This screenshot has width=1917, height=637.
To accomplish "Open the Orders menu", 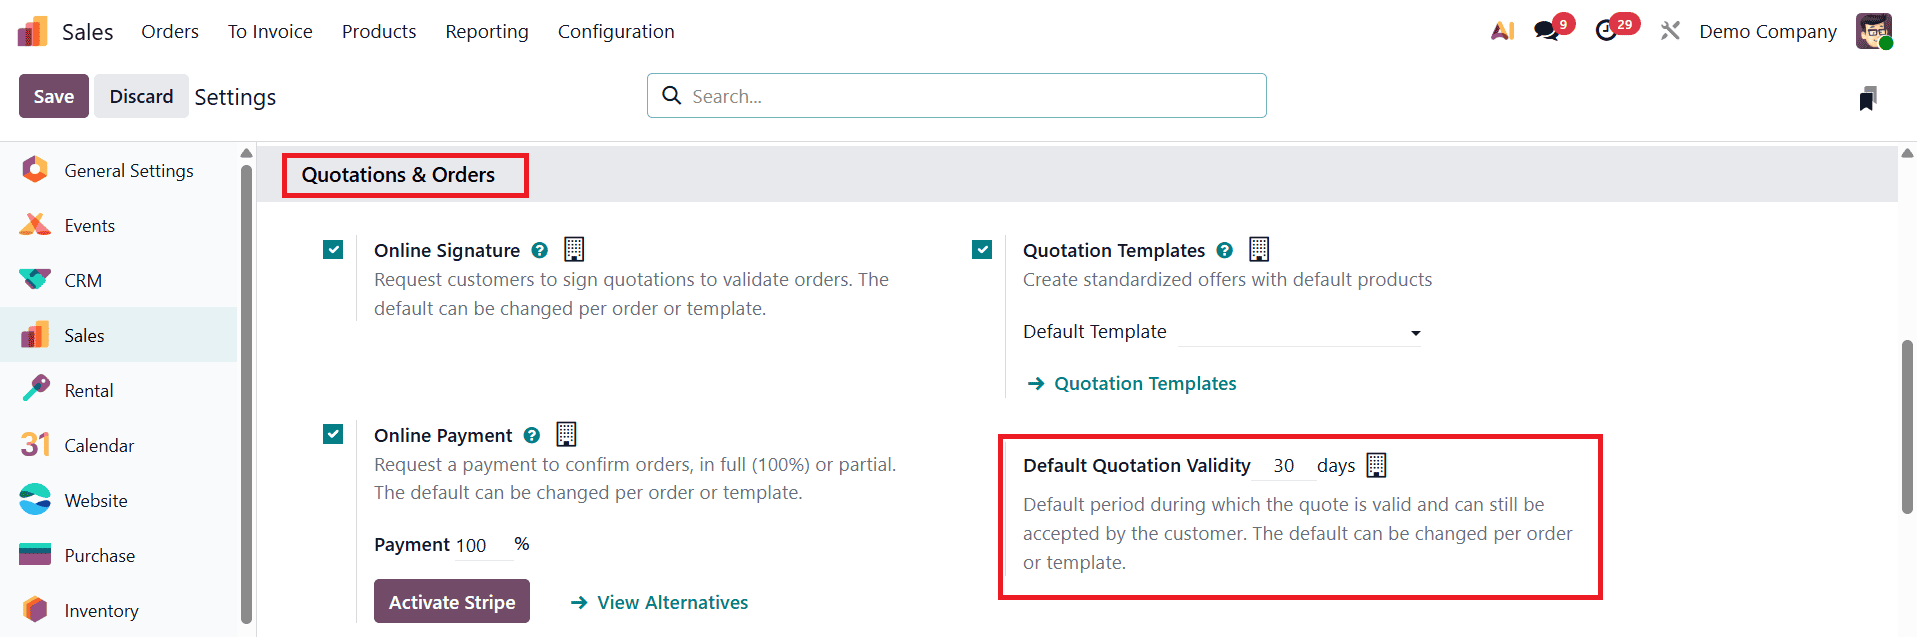I will [170, 32].
